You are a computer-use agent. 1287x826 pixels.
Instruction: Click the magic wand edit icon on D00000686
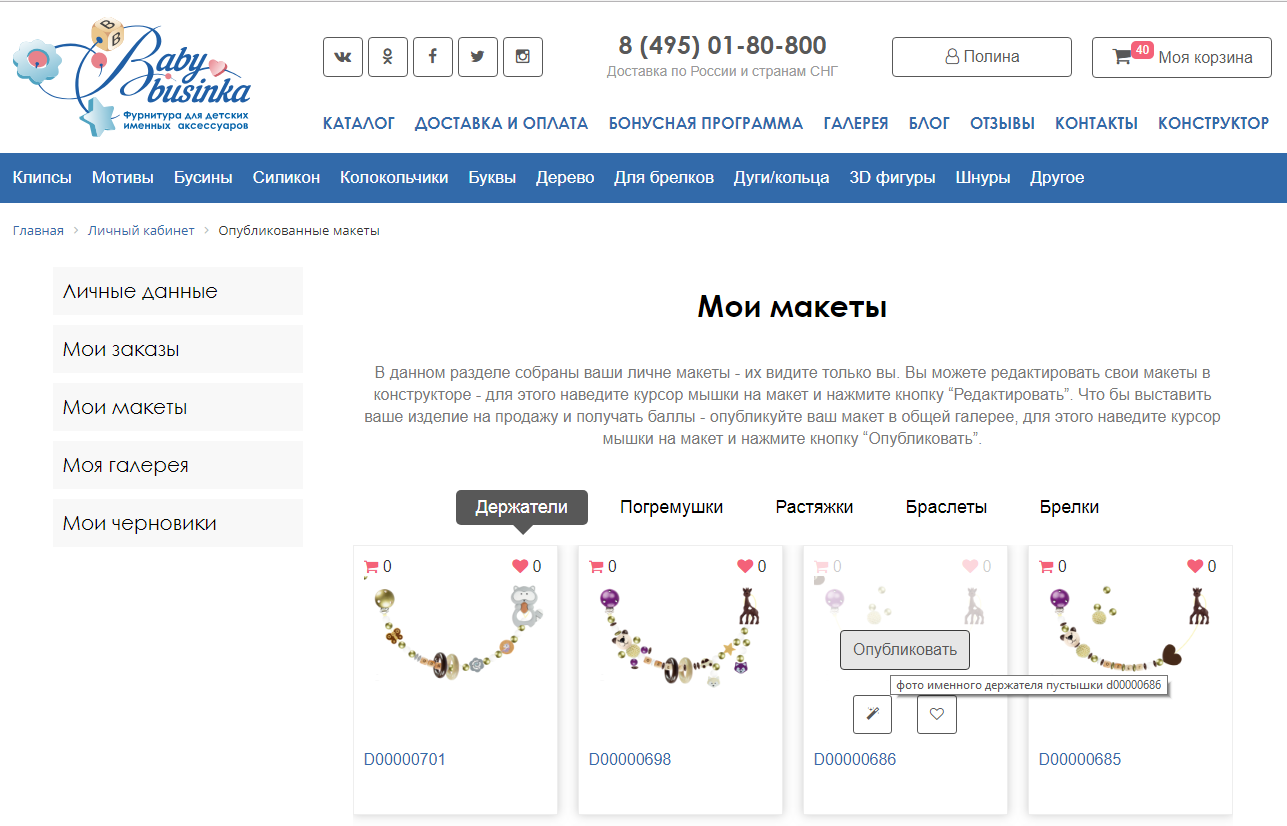tap(872, 714)
